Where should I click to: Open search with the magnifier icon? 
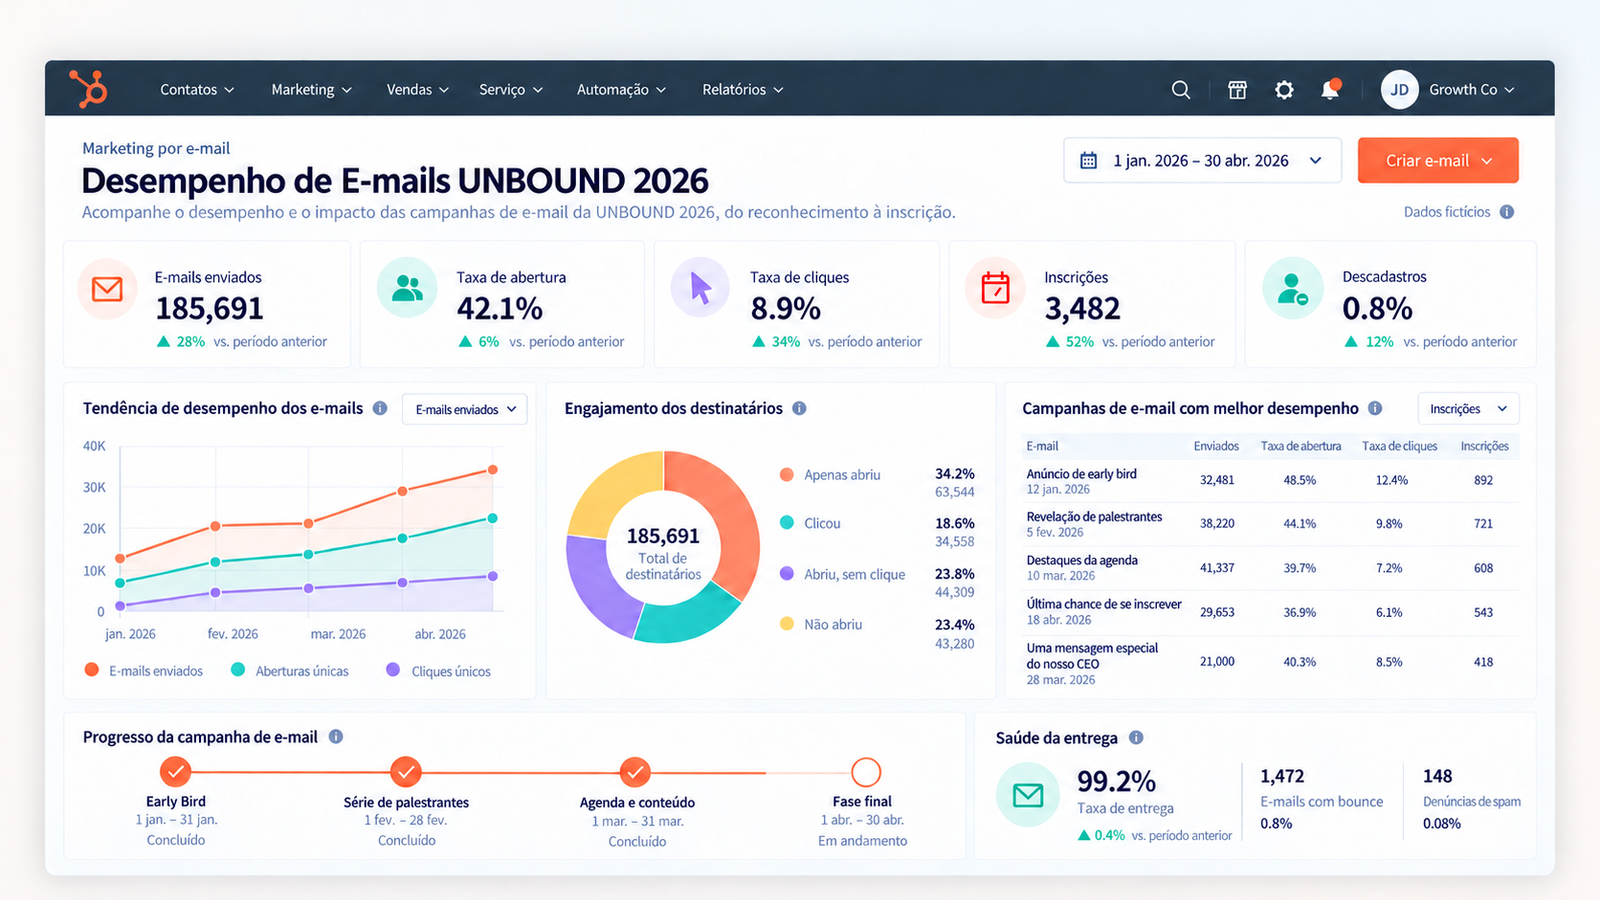pos(1181,90)
